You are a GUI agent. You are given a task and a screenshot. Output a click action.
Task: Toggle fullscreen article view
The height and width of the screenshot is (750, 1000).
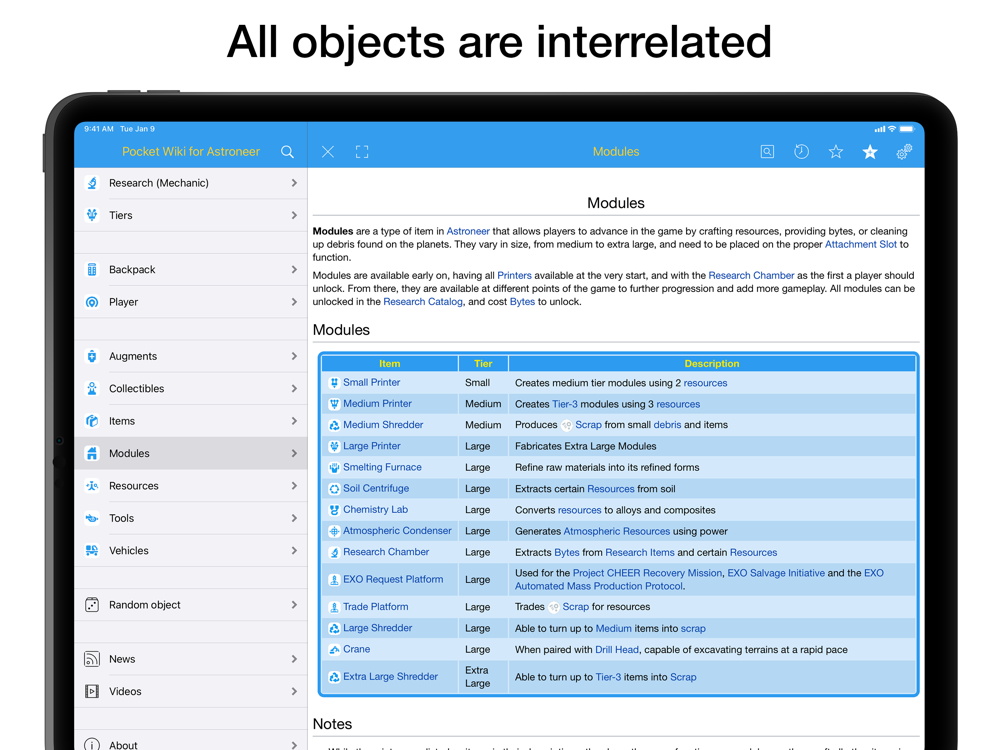pyautogui.click(x=362, y=152)
